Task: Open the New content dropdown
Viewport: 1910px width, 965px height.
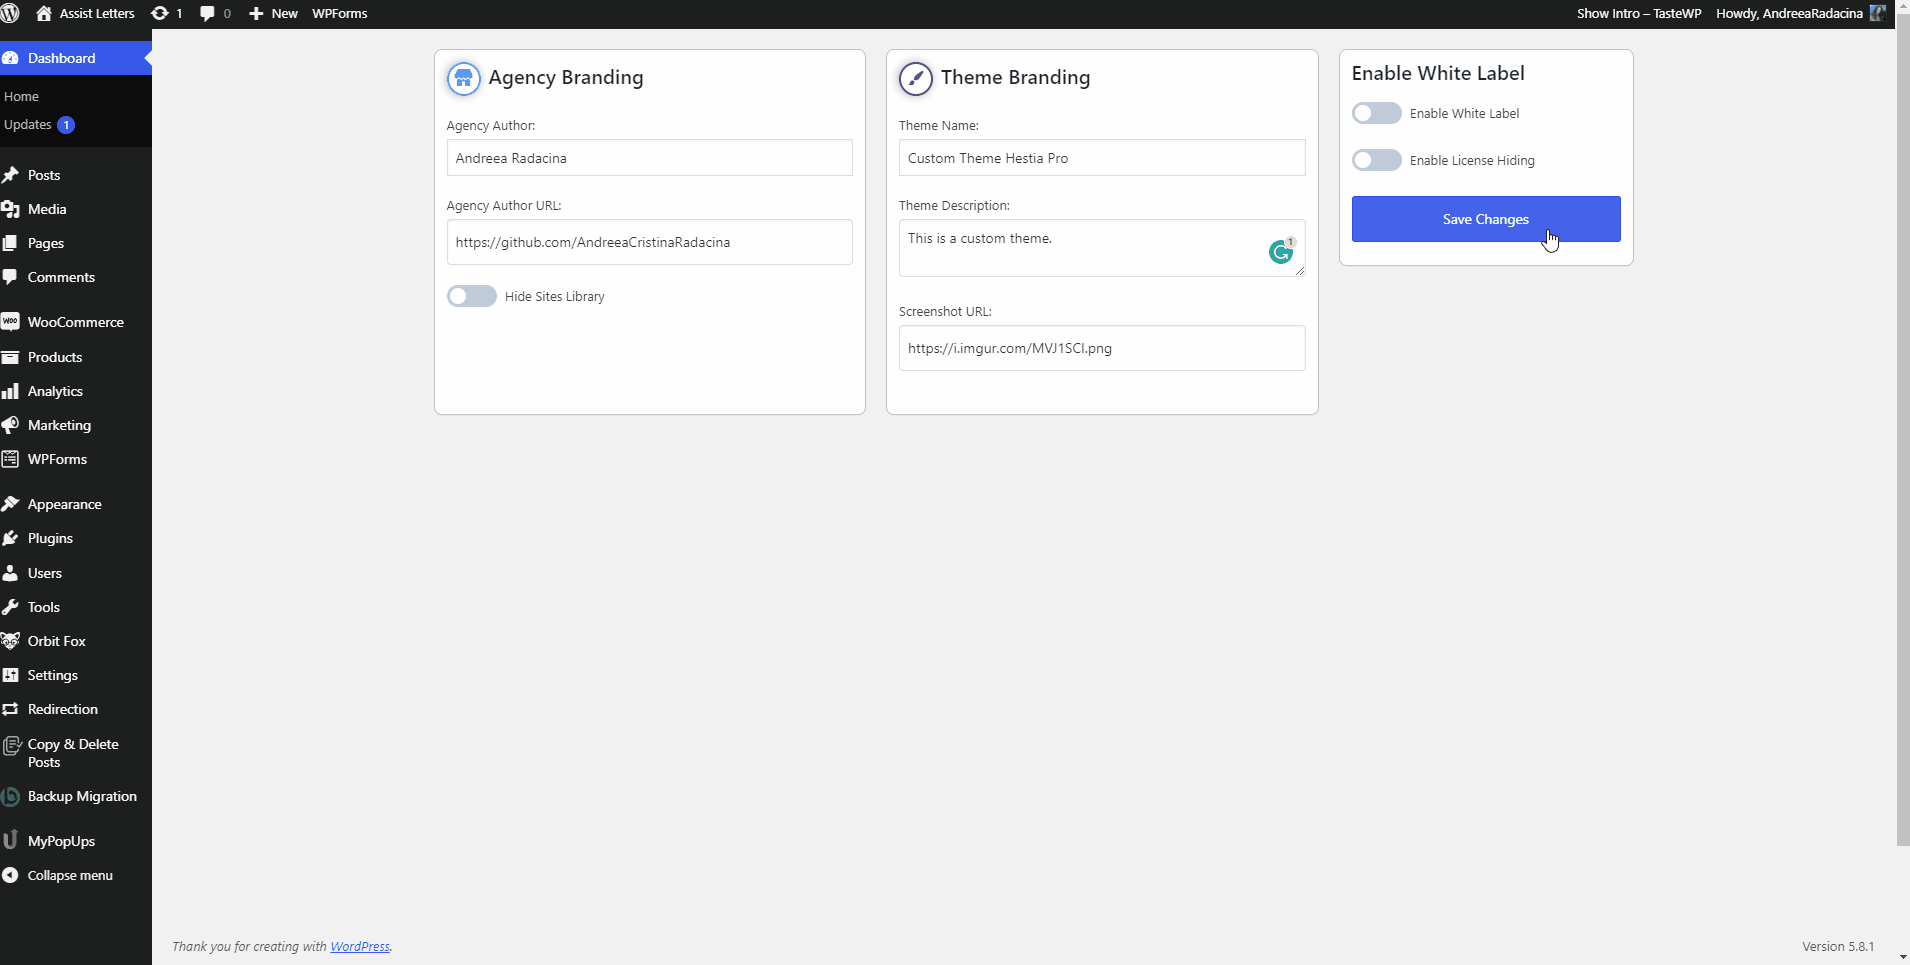Action: pyautogui.click(x=273, y=13)
